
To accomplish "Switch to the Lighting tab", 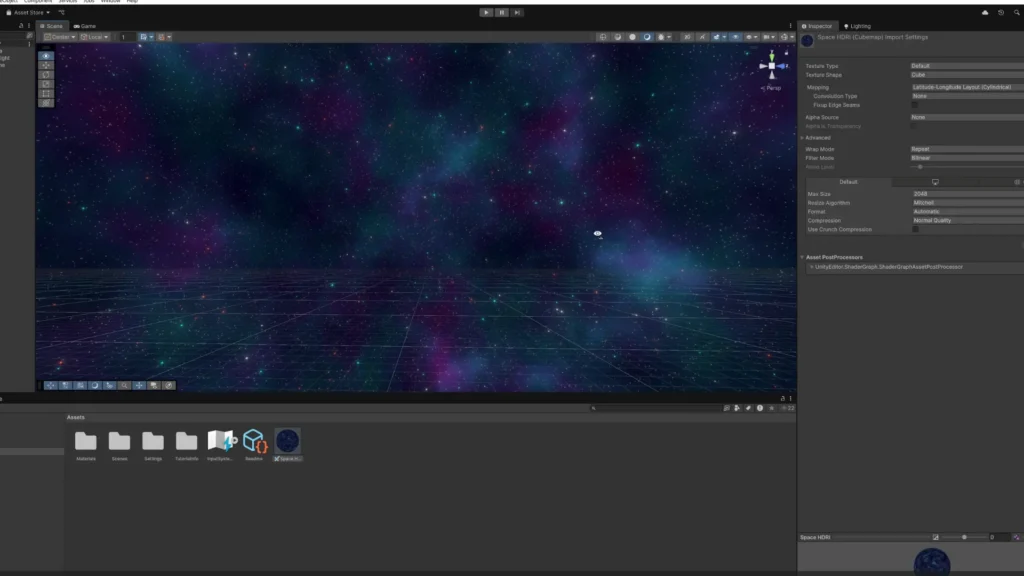I will point(857,26).
